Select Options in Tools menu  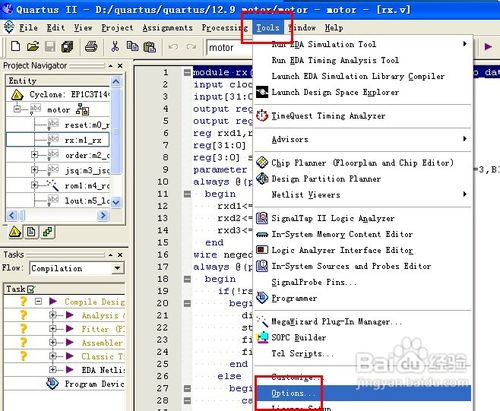[x=363, y=393]
